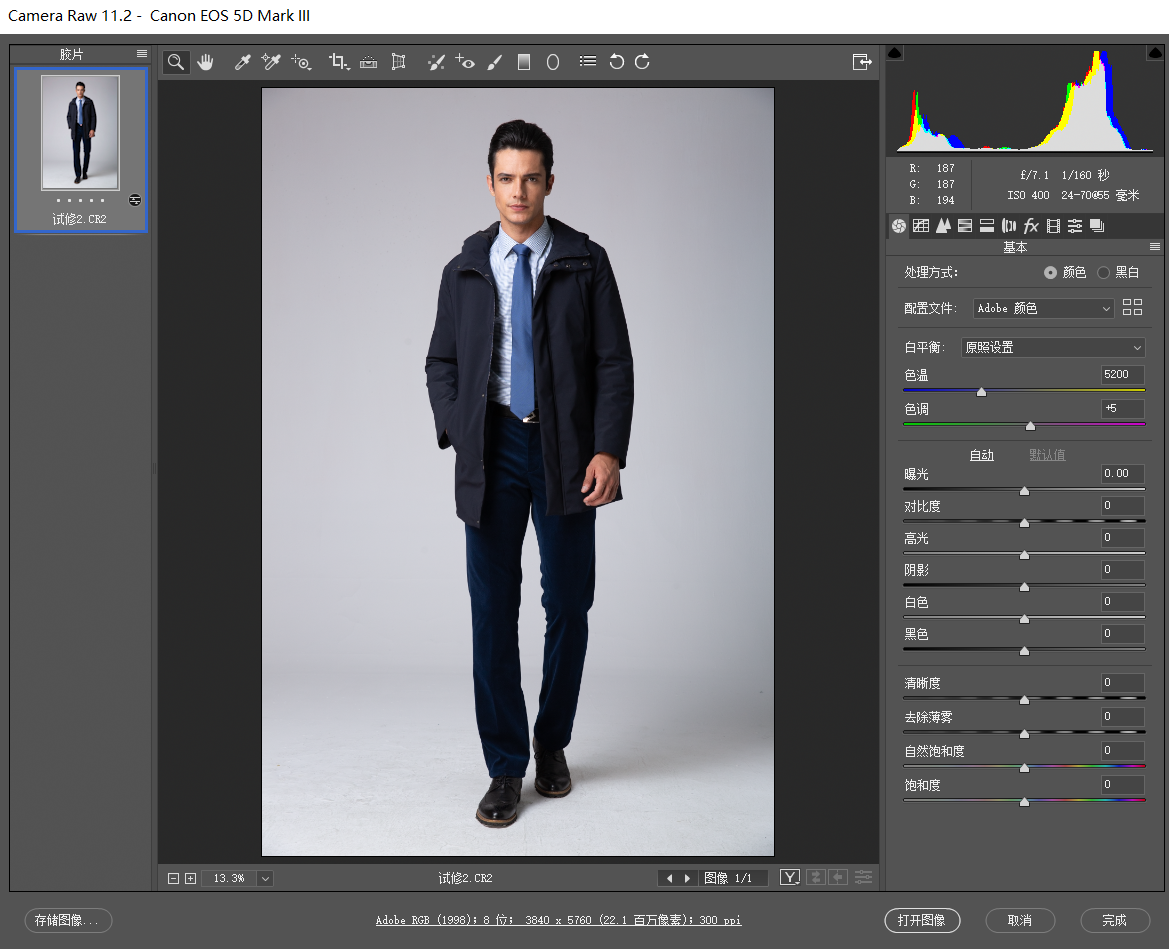
Task: Select the 试修2.CR2 filmstrip thumbnail
Action: pyautogui.click(x=81, y=150)
